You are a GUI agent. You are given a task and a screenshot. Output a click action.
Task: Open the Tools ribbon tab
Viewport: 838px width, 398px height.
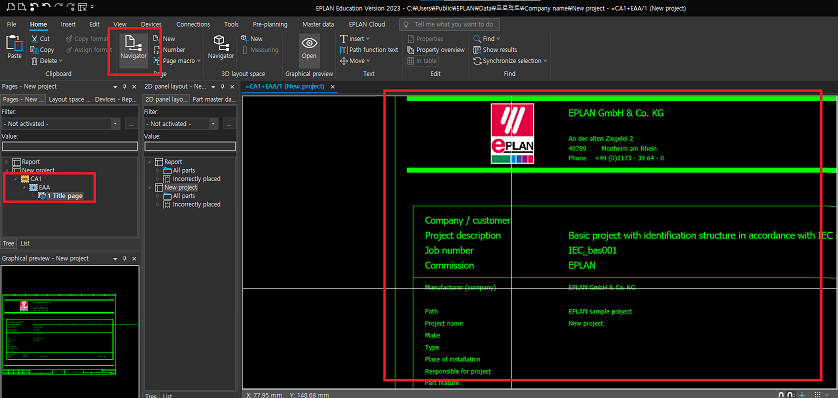[231, 25]
